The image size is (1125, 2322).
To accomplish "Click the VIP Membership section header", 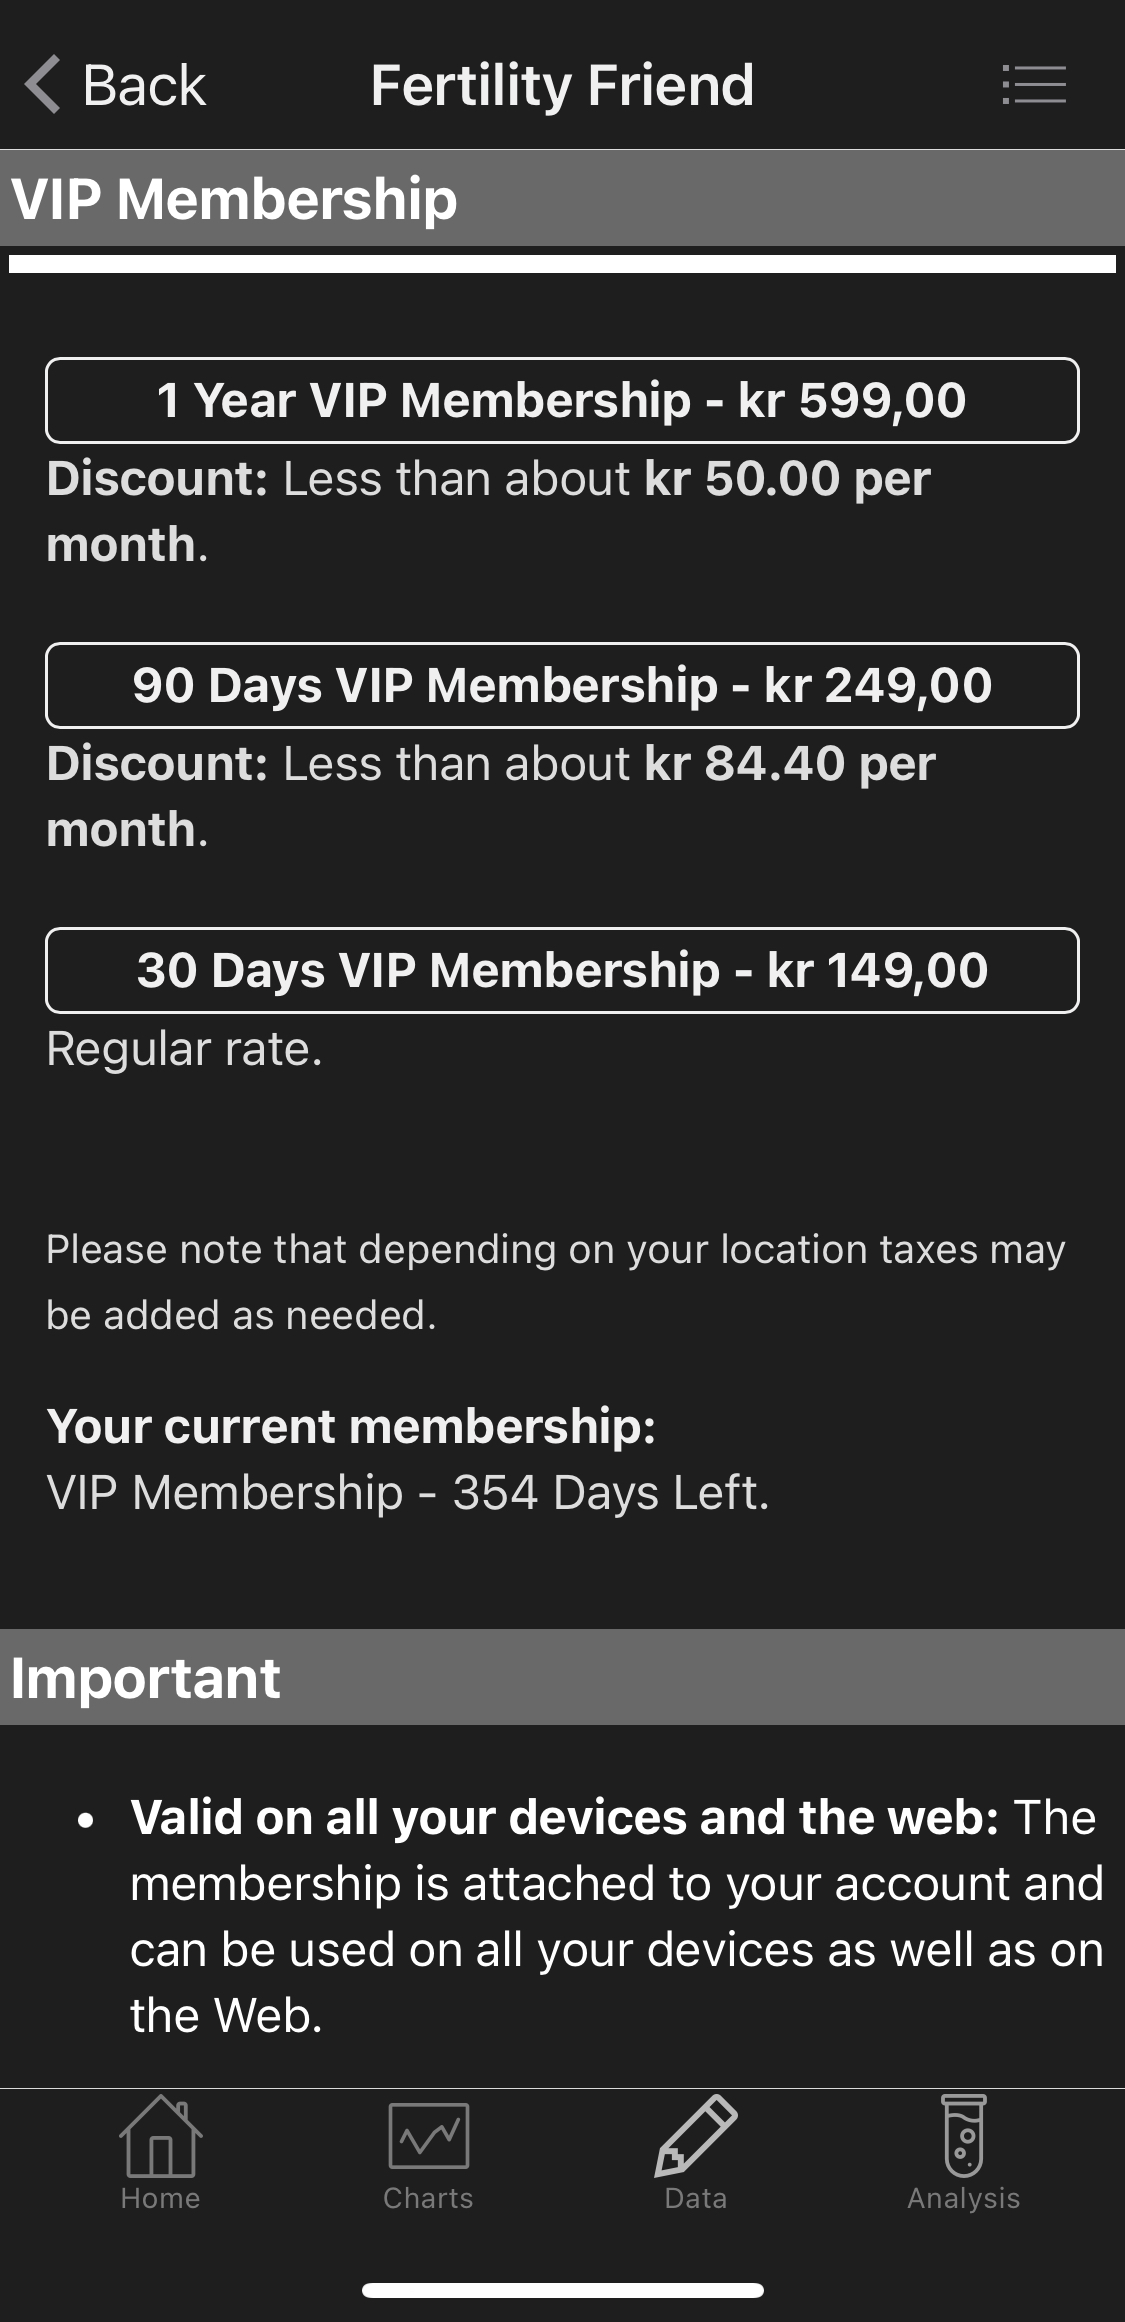I will [234, 198].
